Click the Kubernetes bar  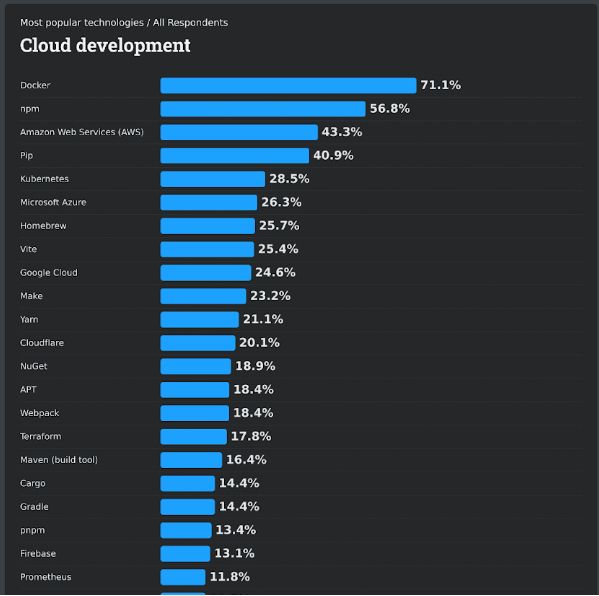click(212, 179)
